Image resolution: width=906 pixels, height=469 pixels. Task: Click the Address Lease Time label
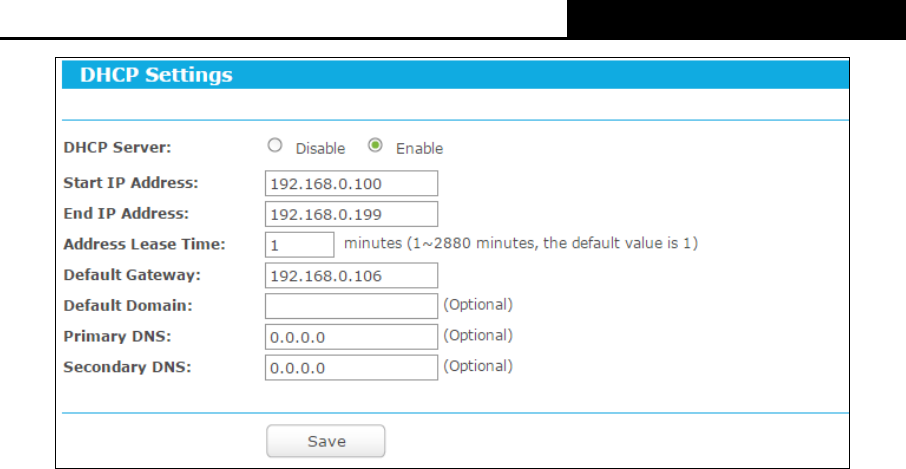pos(144,244)
